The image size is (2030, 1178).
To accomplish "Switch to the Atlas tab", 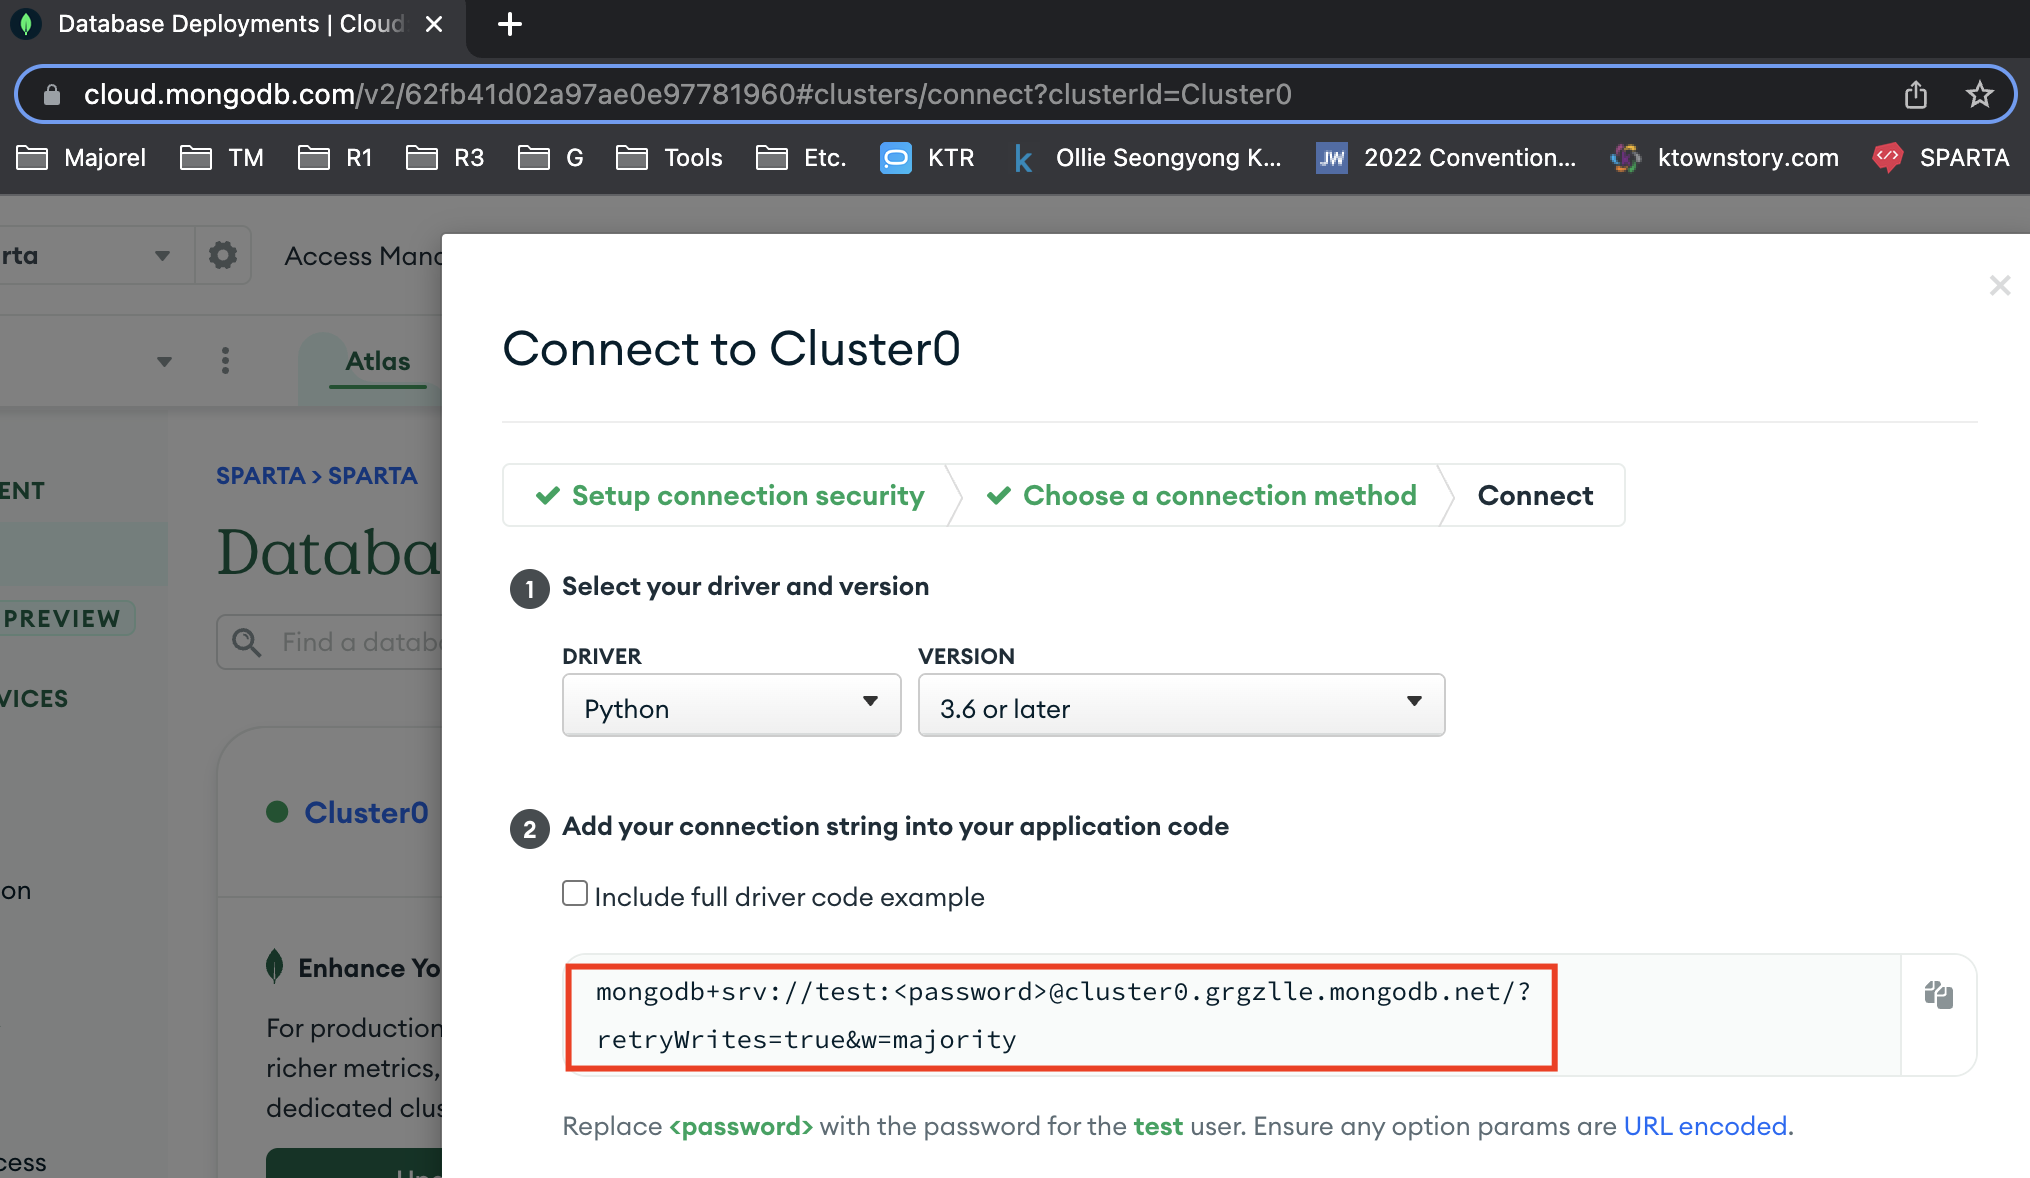I will coord(377,361).
